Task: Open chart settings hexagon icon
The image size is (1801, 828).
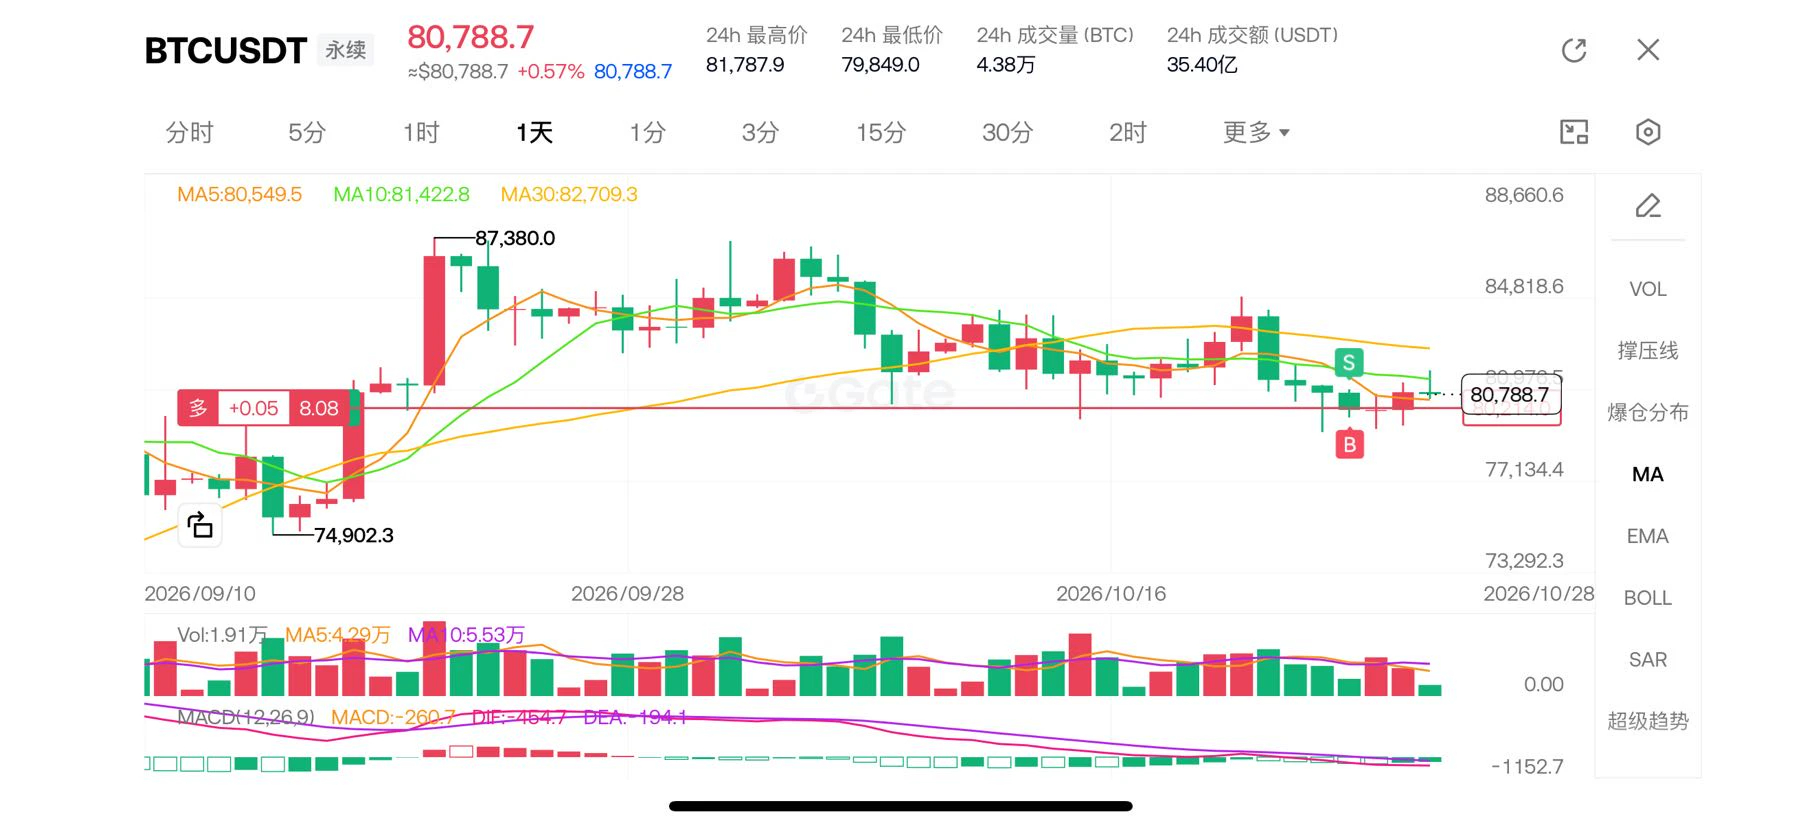Action: [x=1648, y=132]
